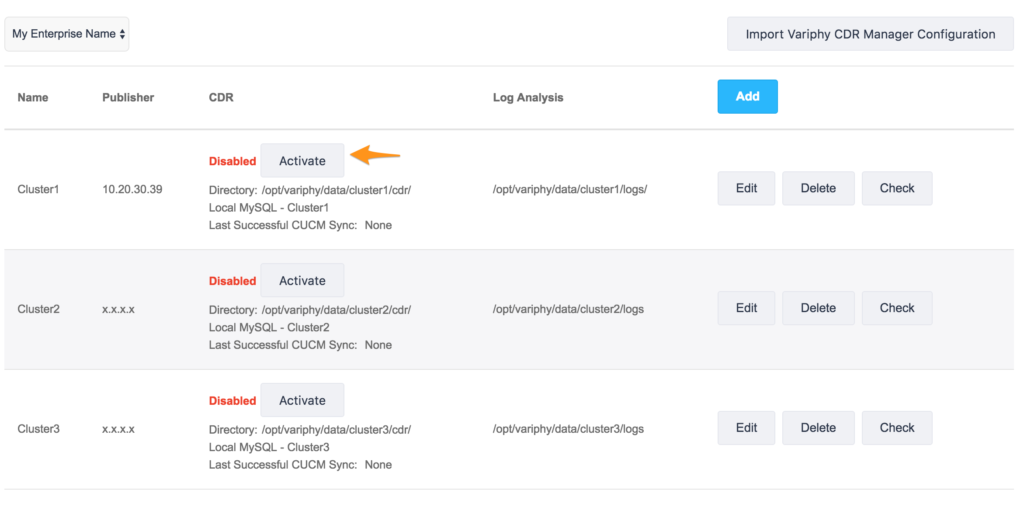Viewport: 1024px width, 518px height.
Task: Delete the Cluster2 entry
Action: pyautogui.click(x=818, y=308)
